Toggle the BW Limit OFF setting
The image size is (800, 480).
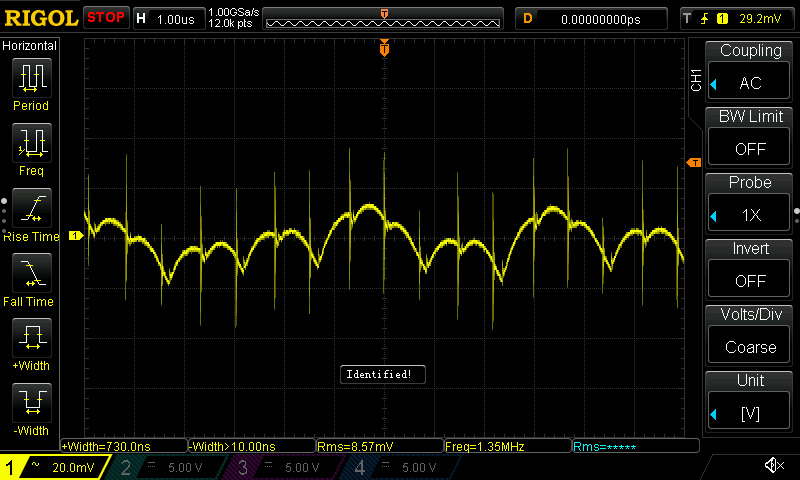[750, 133]
